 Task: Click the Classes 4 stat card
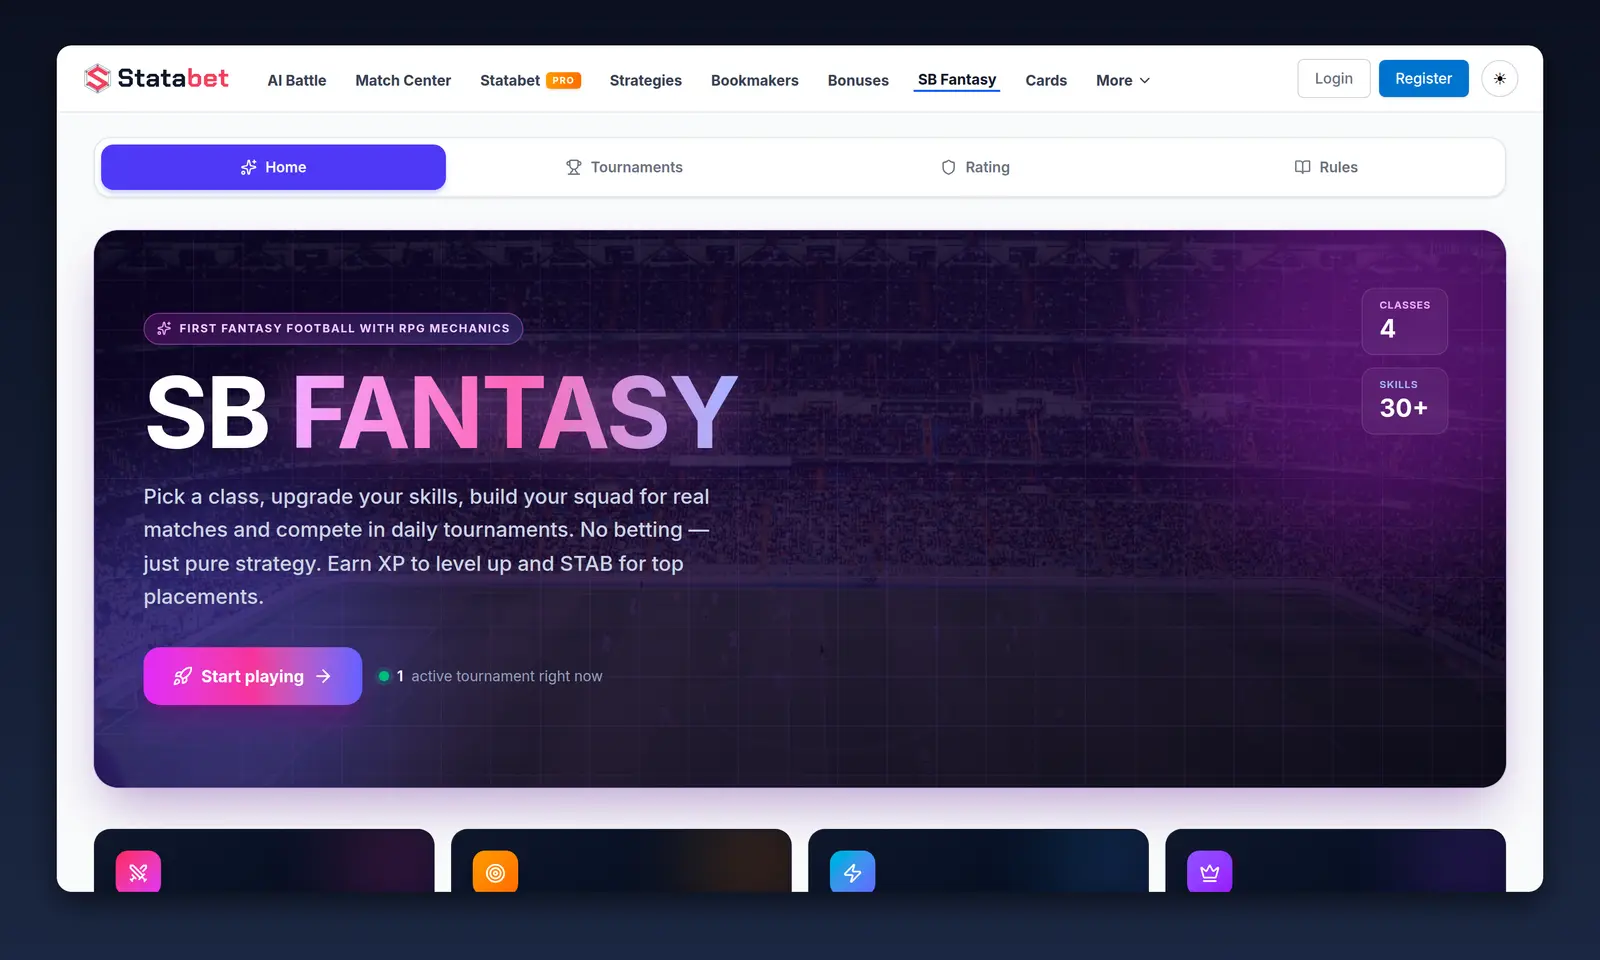point(1404,321)
